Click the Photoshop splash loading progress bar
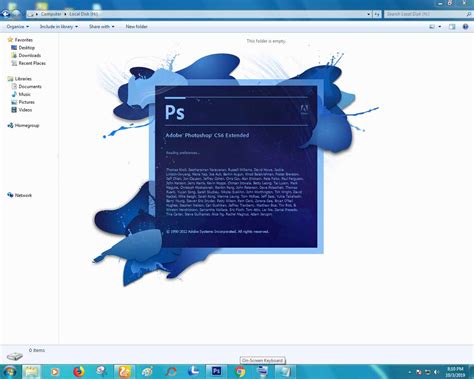Image resolution: width=474 pixels, height=379 pixels. (236, 98)
